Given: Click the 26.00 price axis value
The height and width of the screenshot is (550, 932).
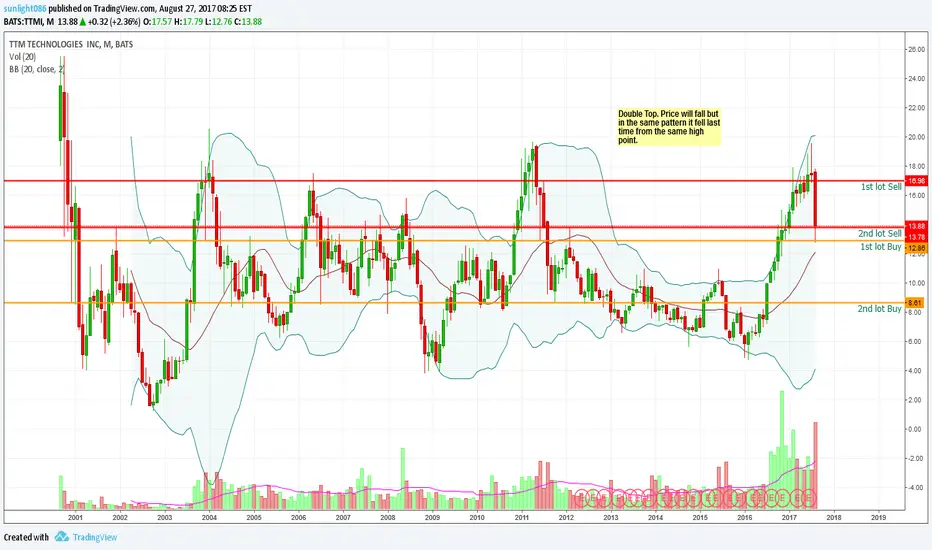Looking at the screenshot, I should click(916, 50).
